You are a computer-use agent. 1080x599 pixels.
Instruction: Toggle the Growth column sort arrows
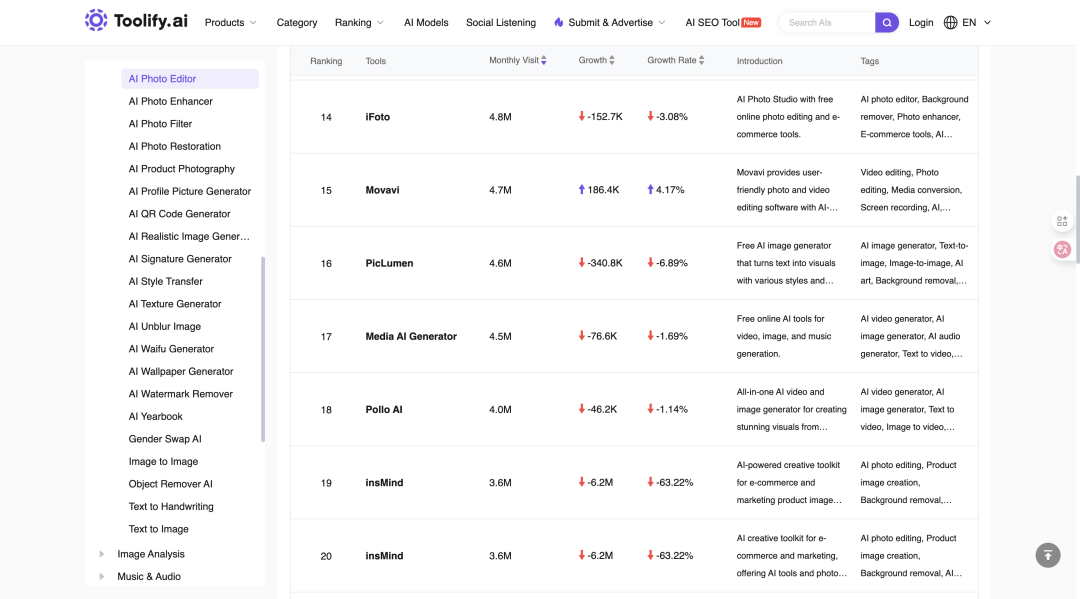point(612,61)
